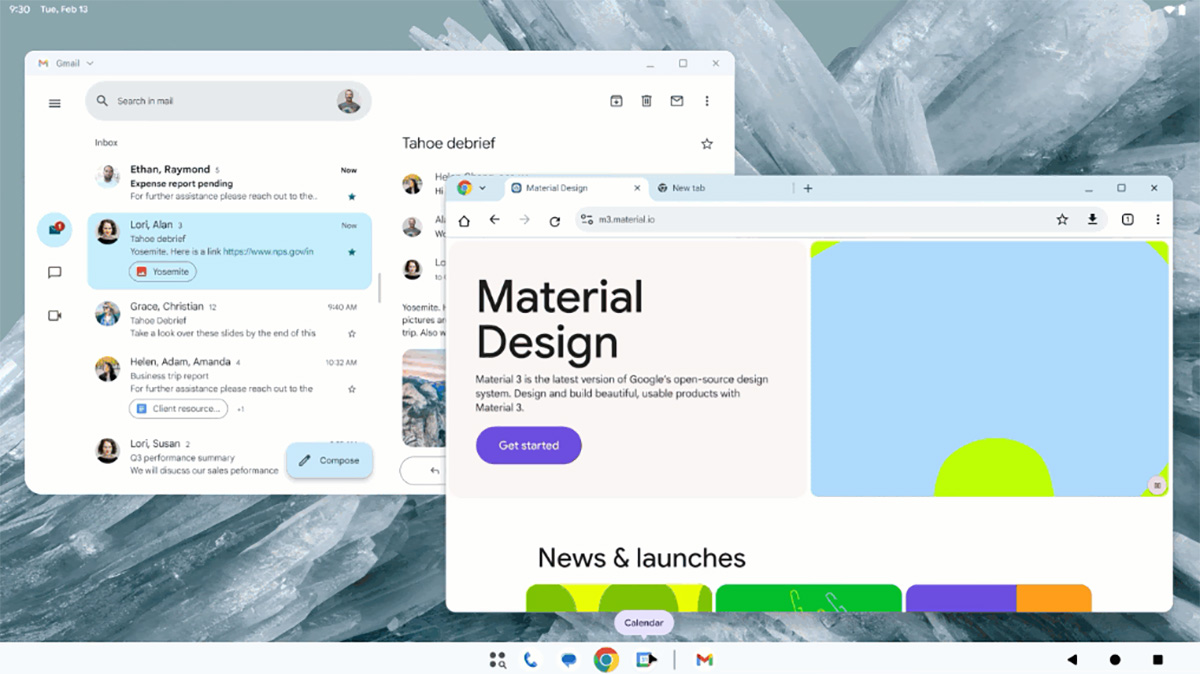The width and height of the screenshot is (1200, 674).
Task: Compose a new email
Action: [x=330, y=460]
